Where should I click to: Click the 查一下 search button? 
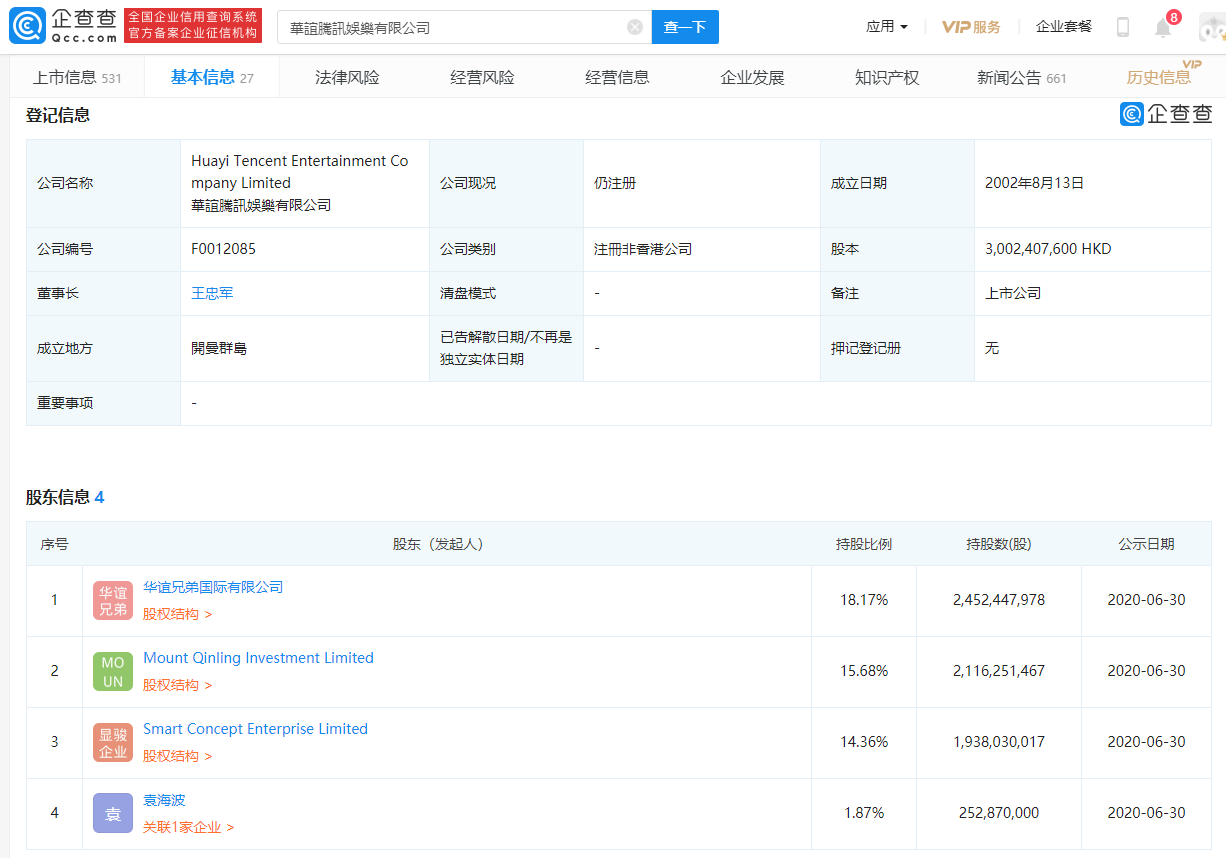(685, 27)
